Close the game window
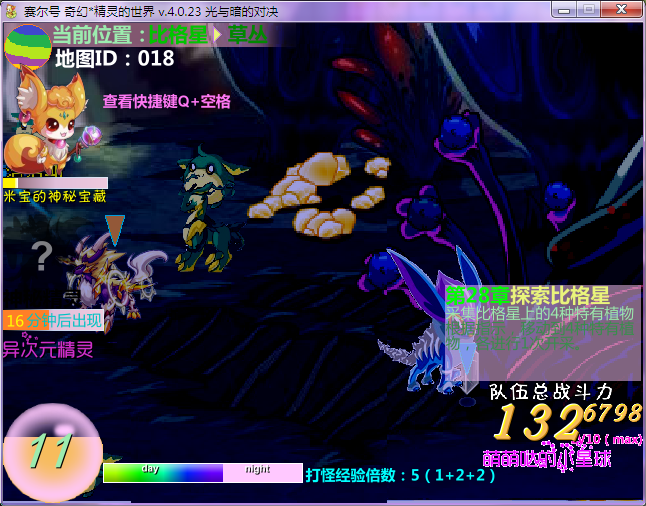Viewport: 646px width, 506px height. point(621,10)
